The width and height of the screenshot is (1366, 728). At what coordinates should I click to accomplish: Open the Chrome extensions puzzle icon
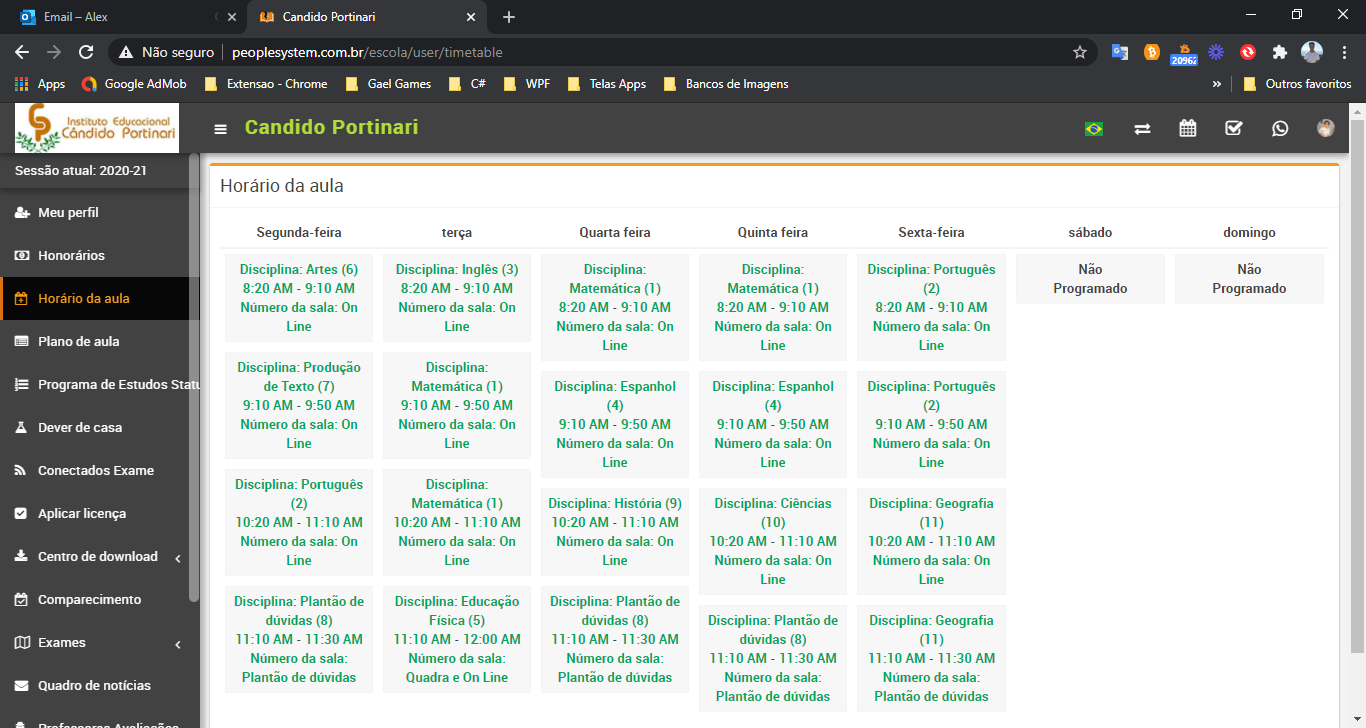click(1279, 52)
